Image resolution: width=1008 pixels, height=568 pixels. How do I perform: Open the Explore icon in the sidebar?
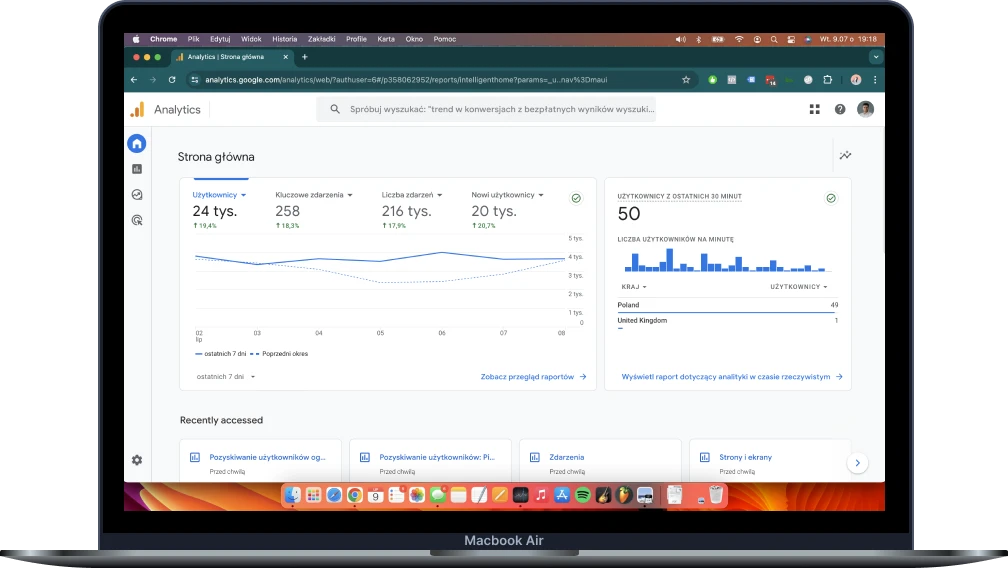(x=137, y=195)
